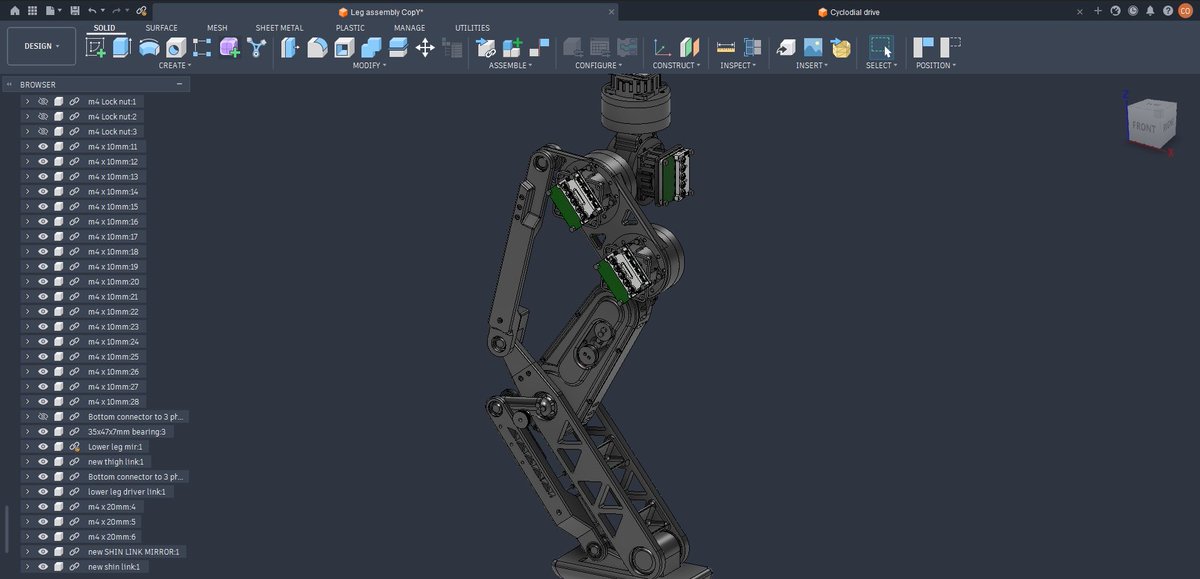Image resolution: width=1200 pixels, height=579 pixels.
Task: Click the Offset Plane icon
Action: tap(689, 47)
